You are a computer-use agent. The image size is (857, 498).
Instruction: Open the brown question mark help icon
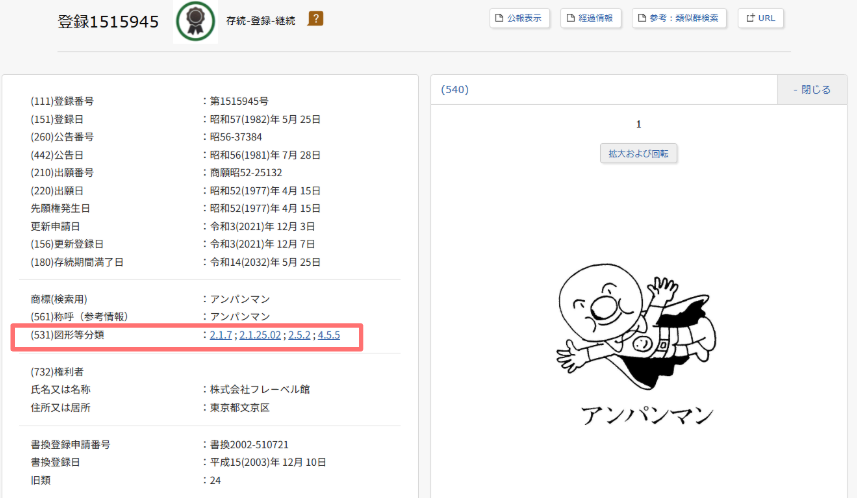315,19
